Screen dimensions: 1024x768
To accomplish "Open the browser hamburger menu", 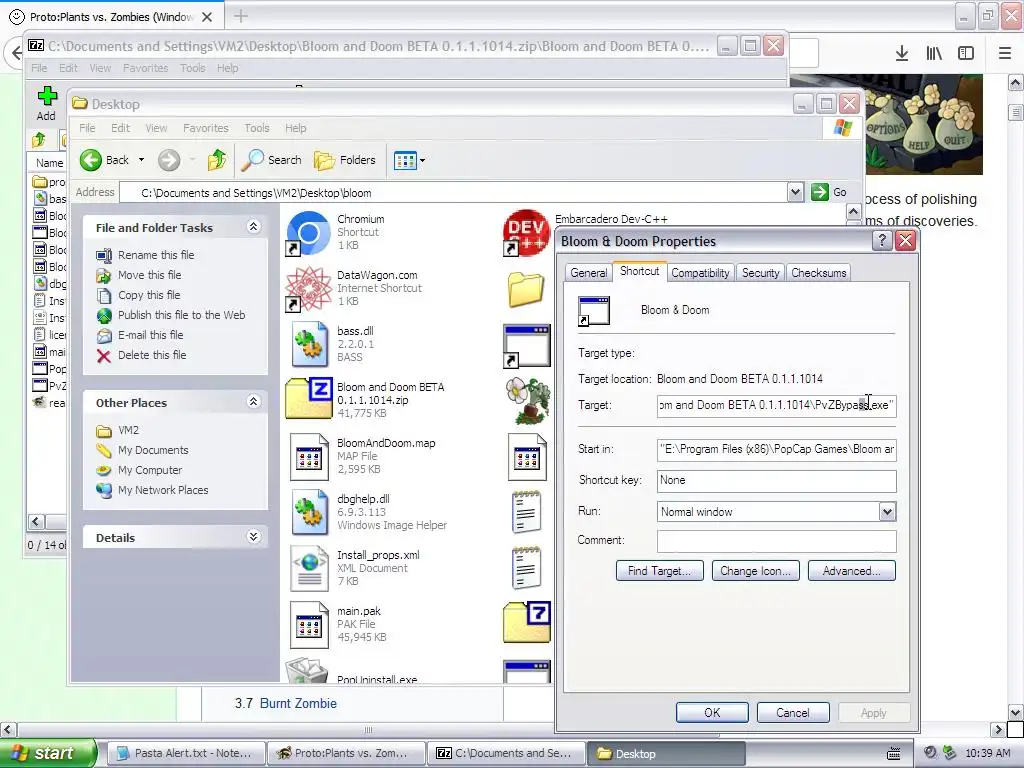I will click(1005, 54).
